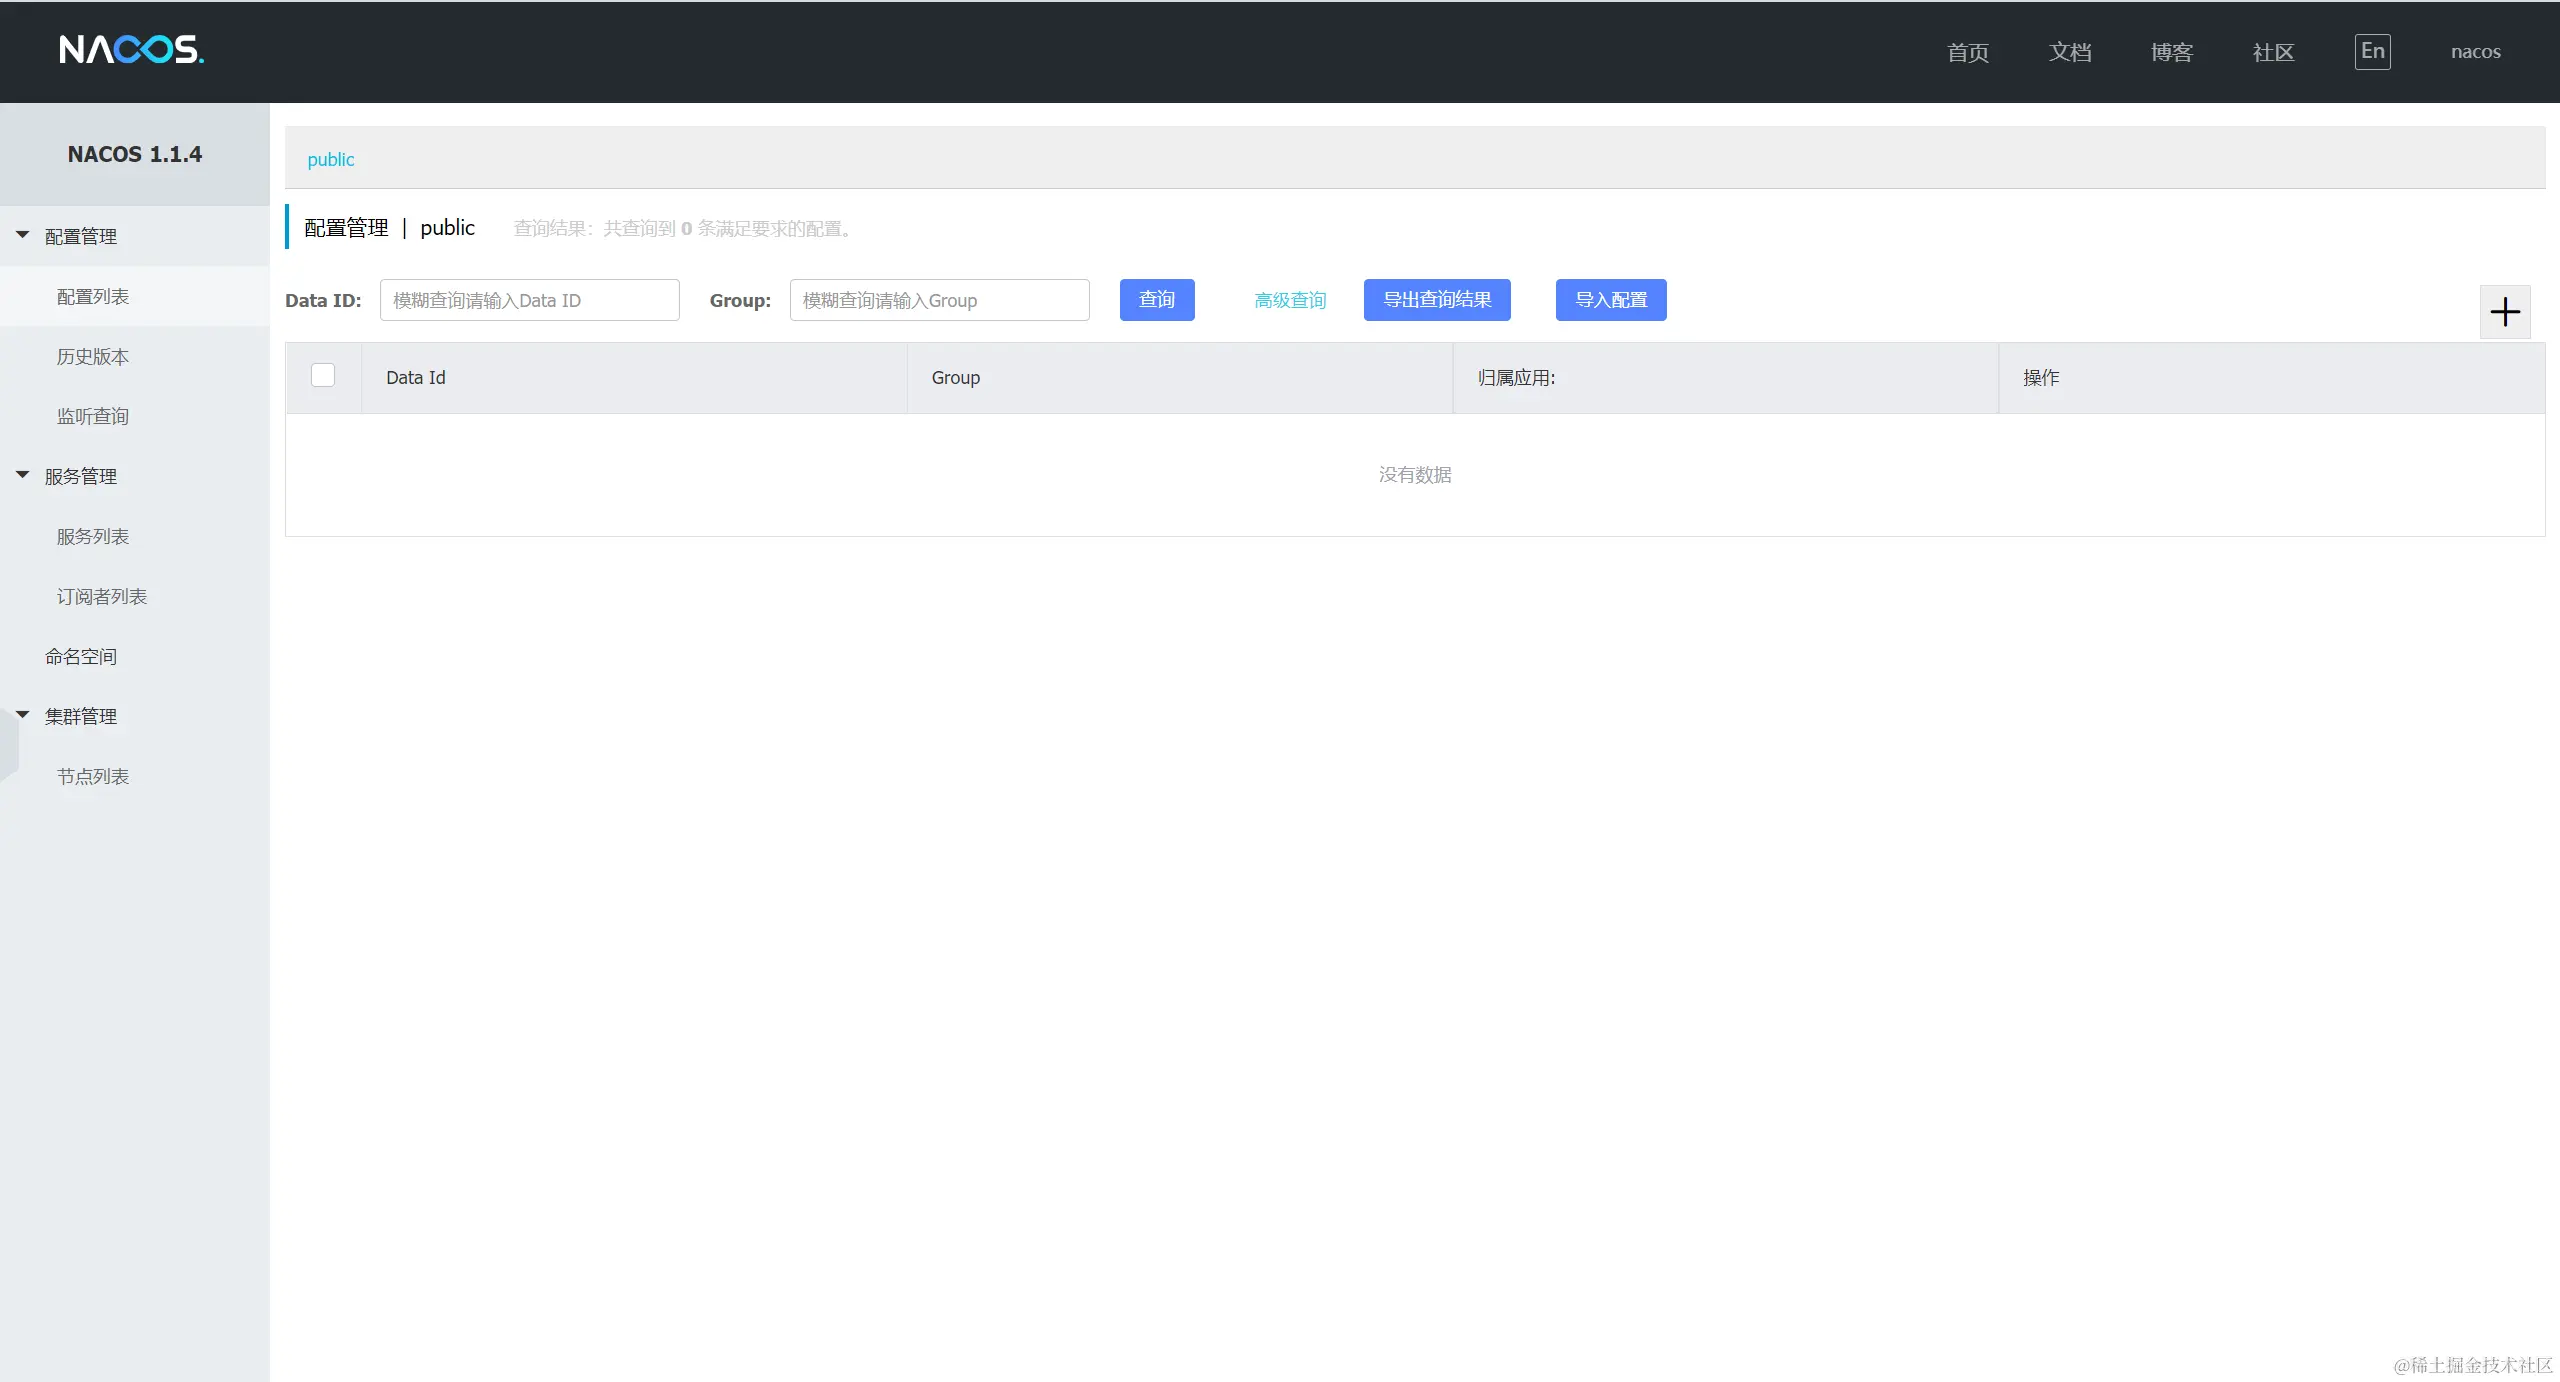Select the public namespace tab
2560x1382 pixels.
(x=330, y=159)
